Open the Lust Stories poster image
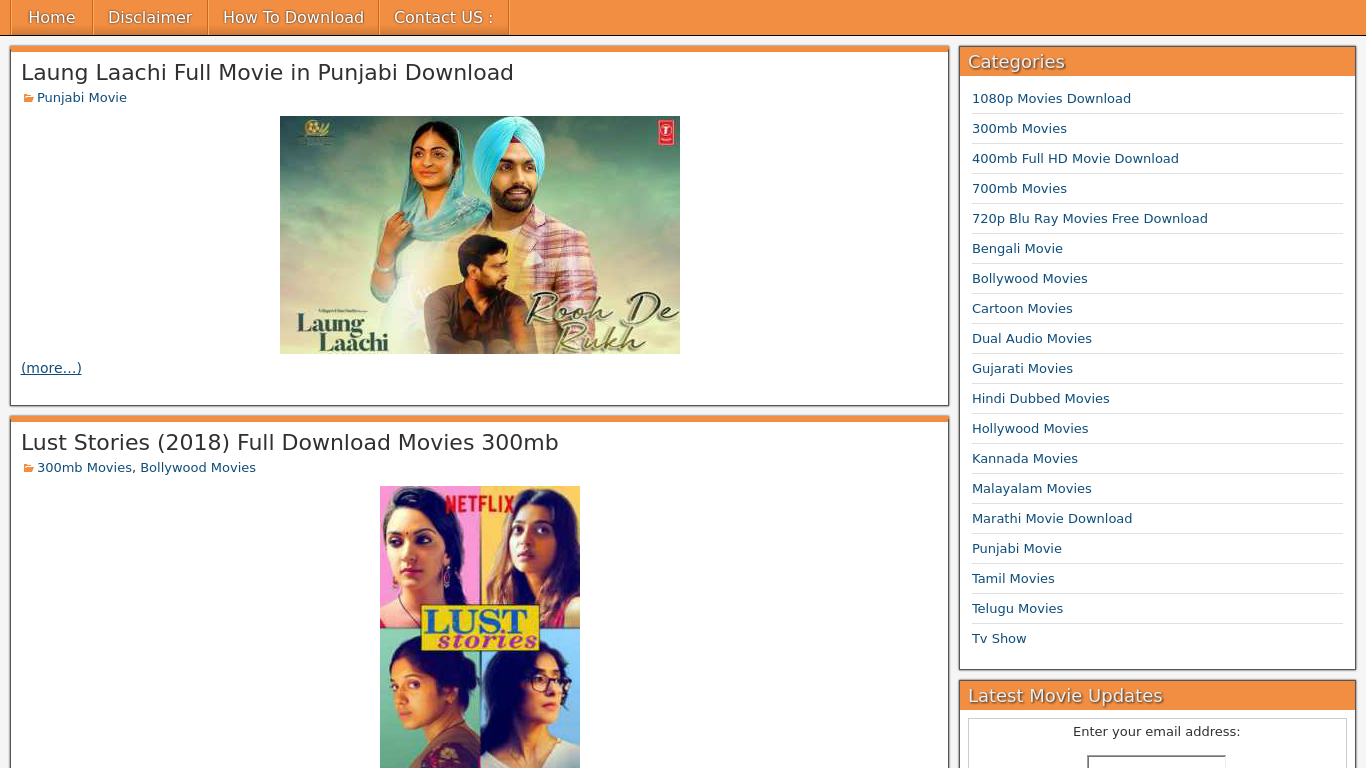This screenshot has height=768, width=1366. 480,627
